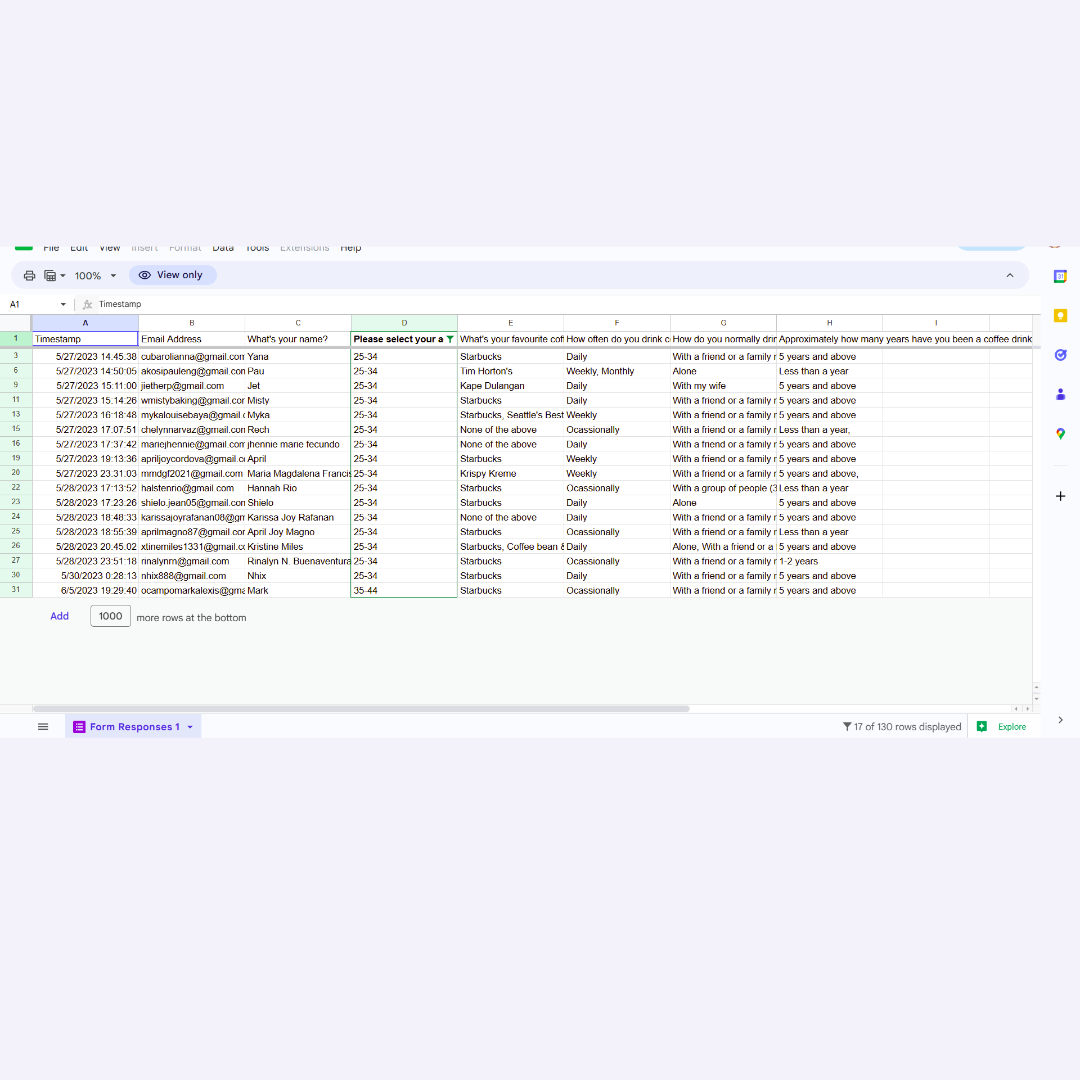Viewport: 1080px width, 1080px height.
Task: Open the View menu
Action: (110, 248)
